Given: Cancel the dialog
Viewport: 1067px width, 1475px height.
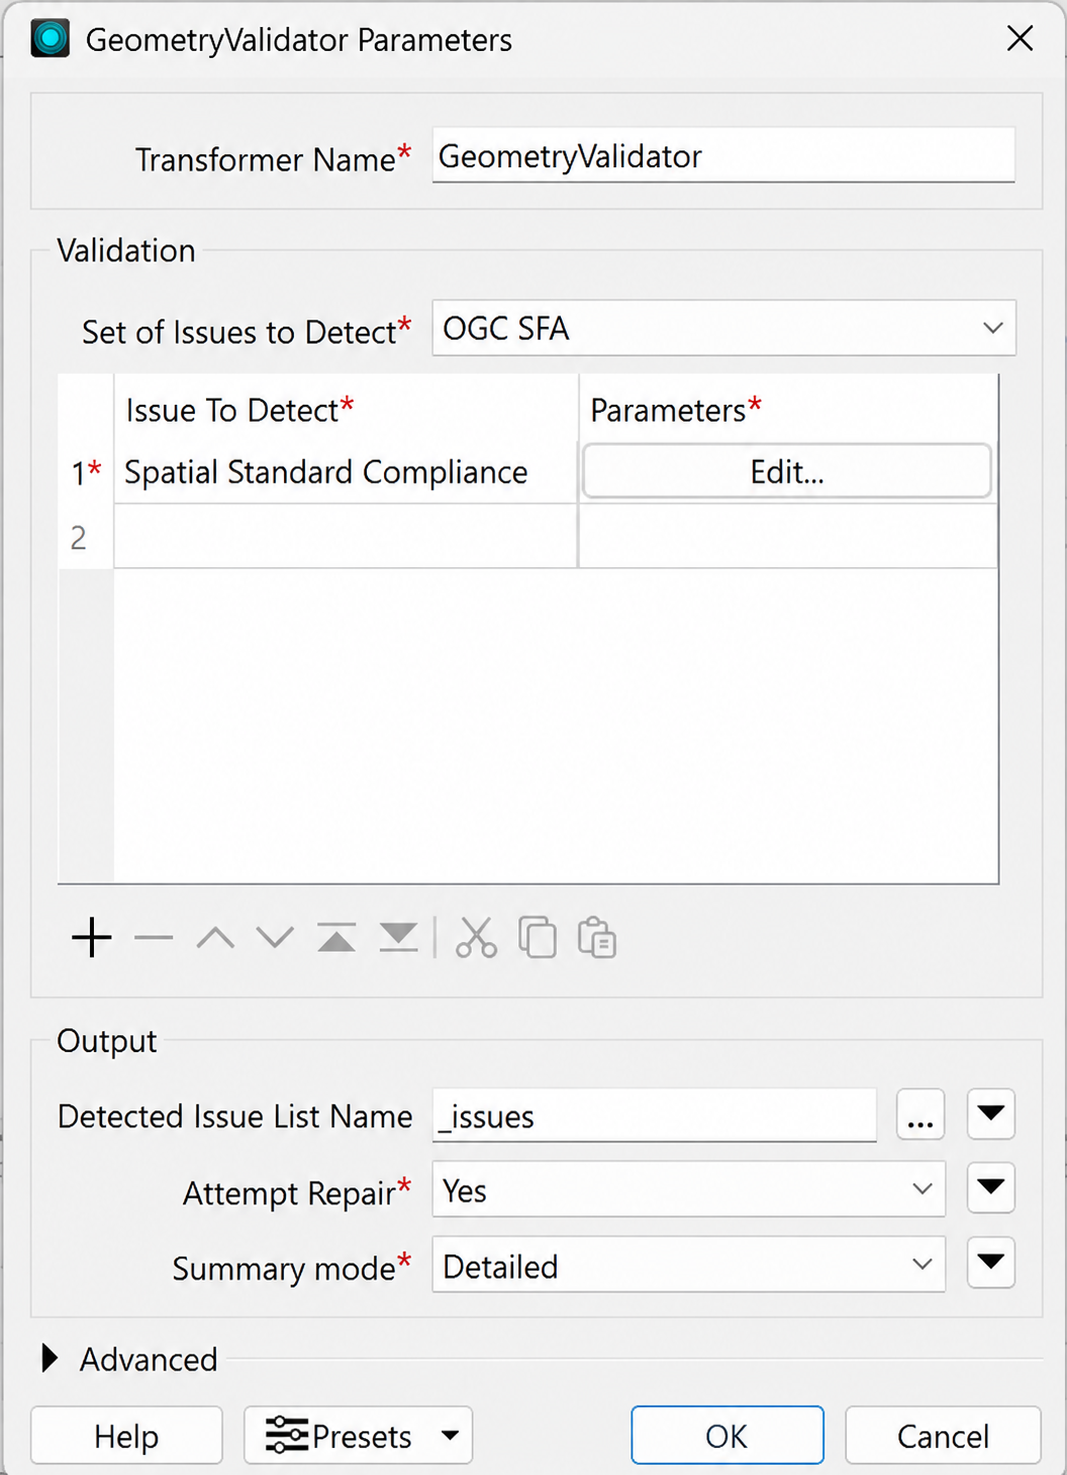Looking at the screenshot, I should pyautogui.click(x=942, y=1436).
